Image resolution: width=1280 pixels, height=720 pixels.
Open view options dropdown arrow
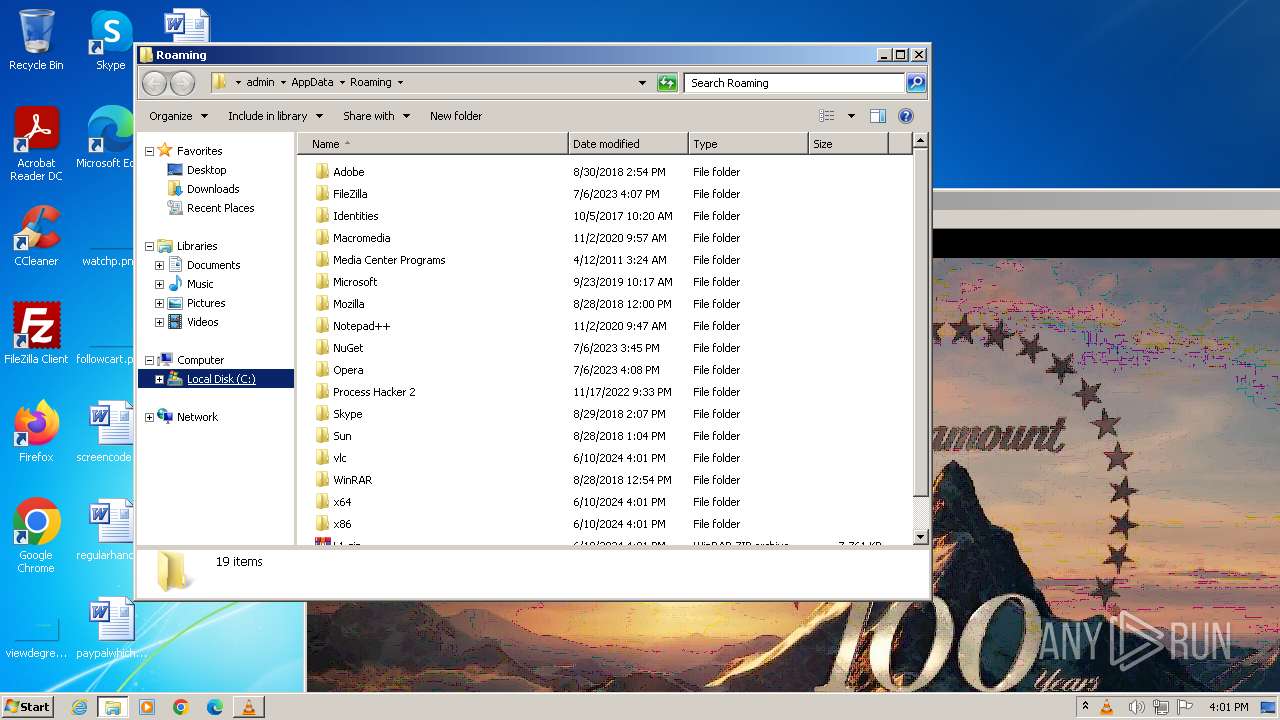851,116
